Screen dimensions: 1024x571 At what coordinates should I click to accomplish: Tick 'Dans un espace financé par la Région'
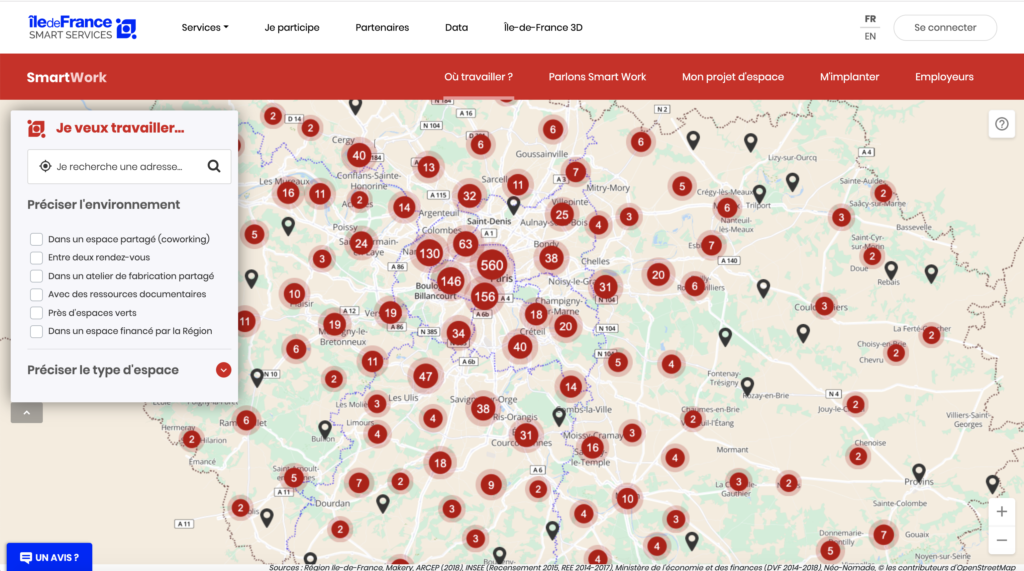[x=37, y=331]
